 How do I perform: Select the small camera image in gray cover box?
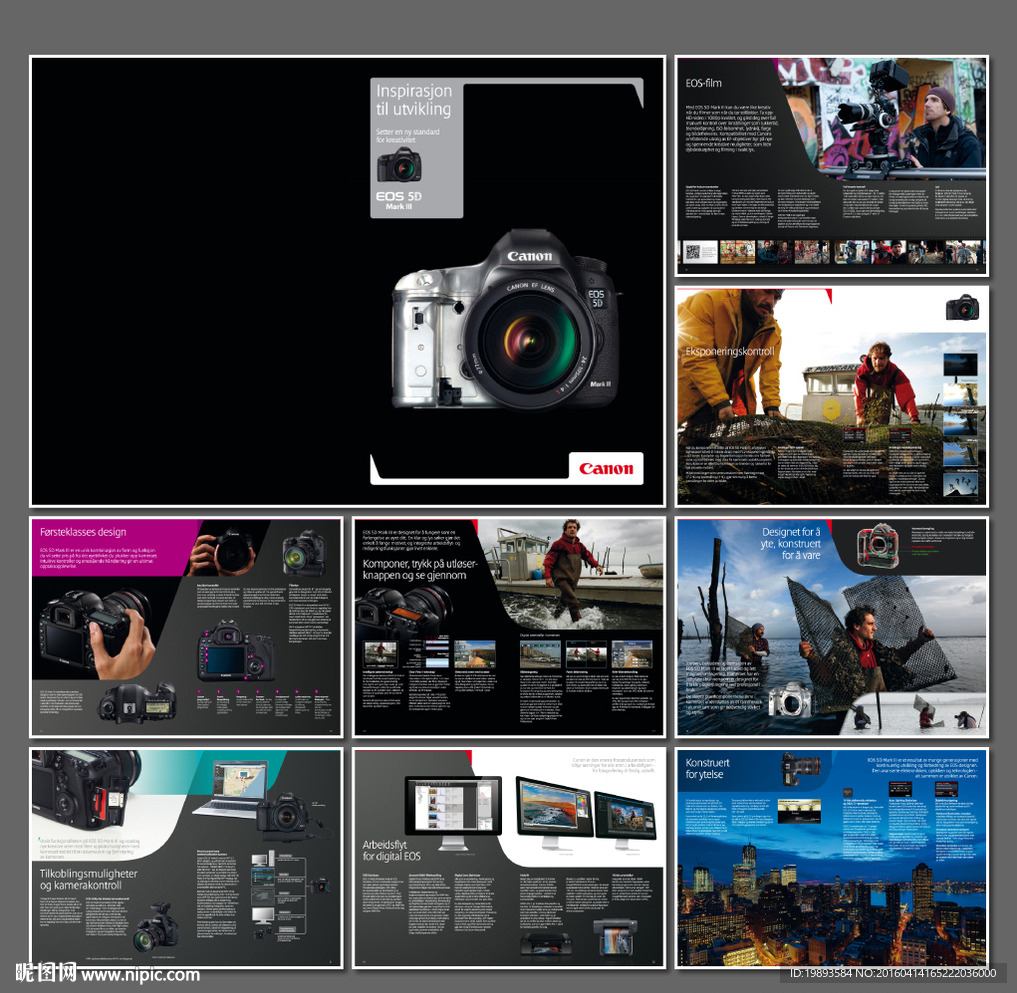[x=399, y=165]
